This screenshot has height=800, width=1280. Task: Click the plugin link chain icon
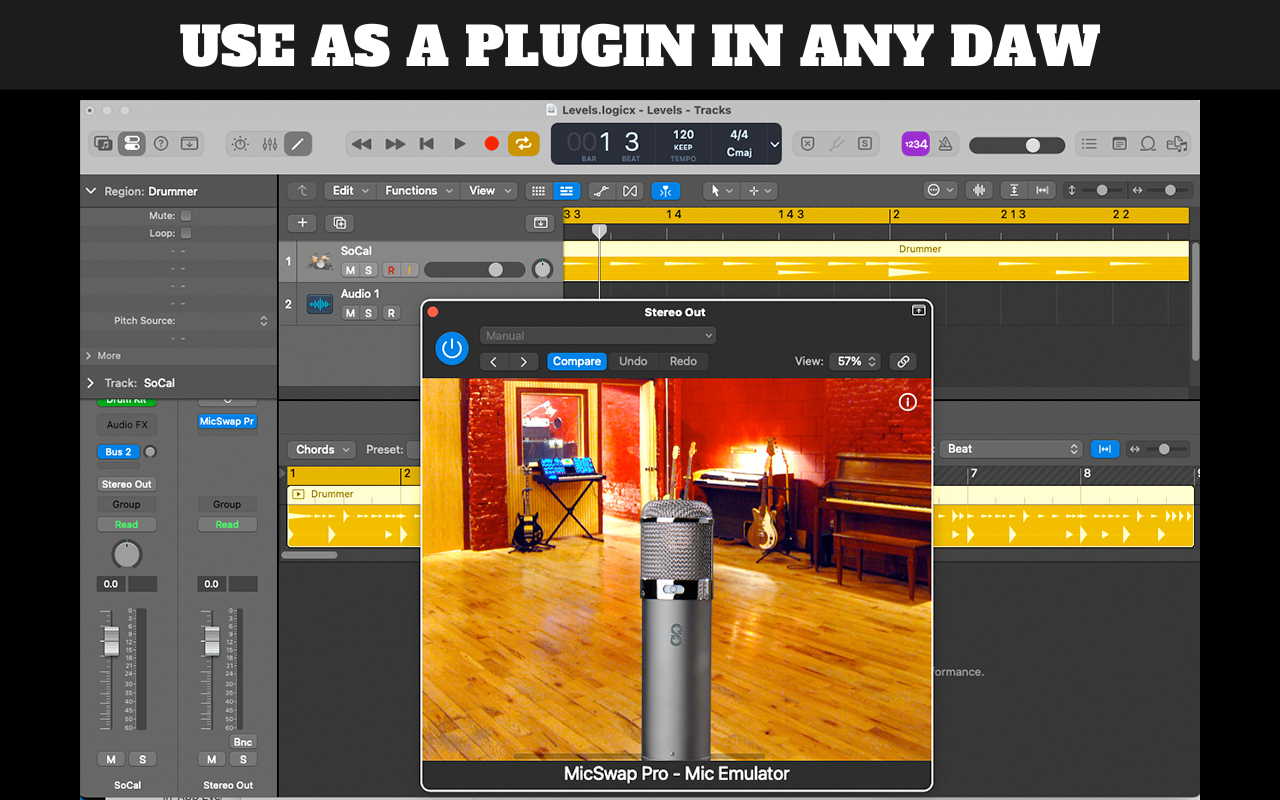pos(903,362)
